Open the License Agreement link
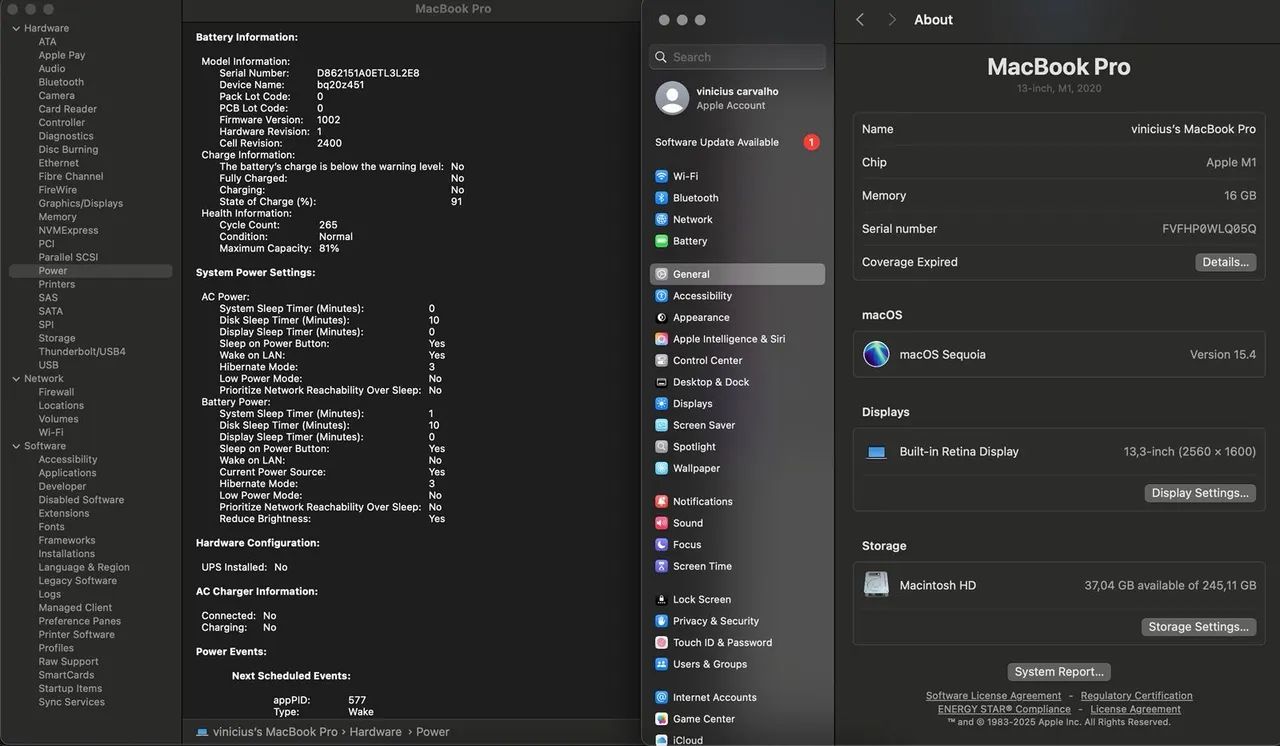Image resolution: width=1280 pixels, height=746 pixels. 1135,709
